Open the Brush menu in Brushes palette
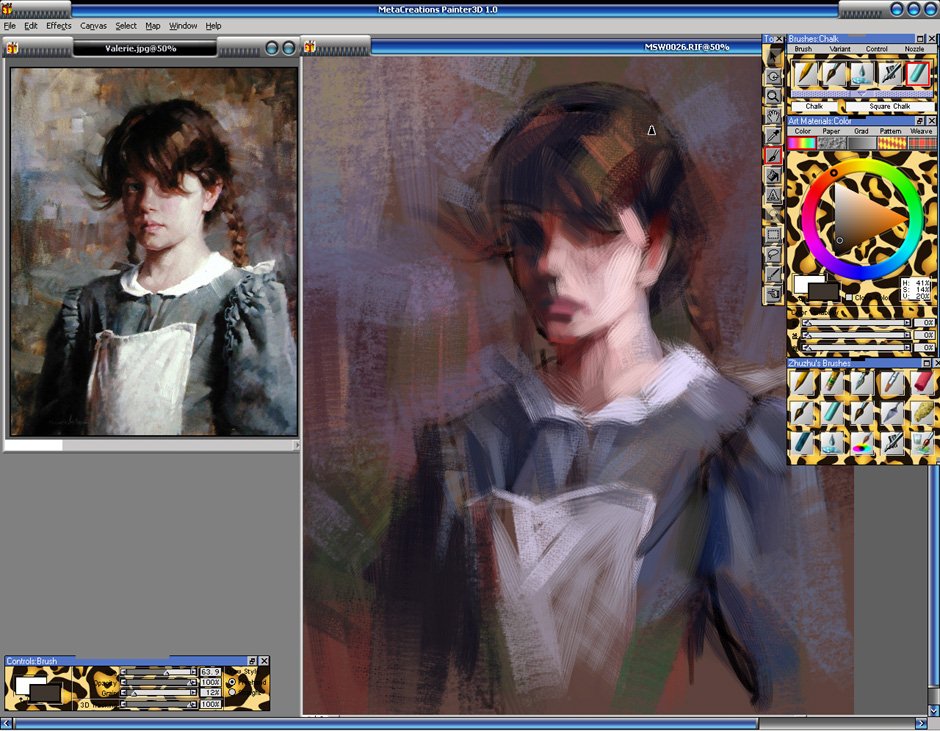Screen dimensions: 940x731 [803, 49]
